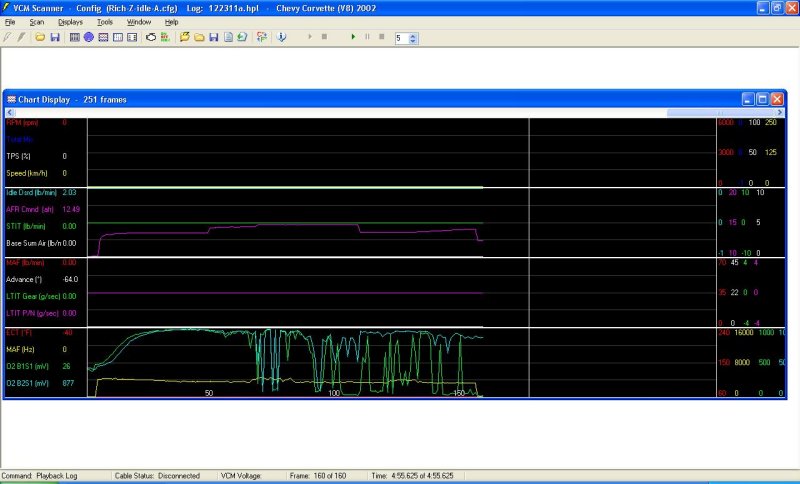Click the chart scrollbar left arrow
The image size is (800, 484).
tap(10, 113)
